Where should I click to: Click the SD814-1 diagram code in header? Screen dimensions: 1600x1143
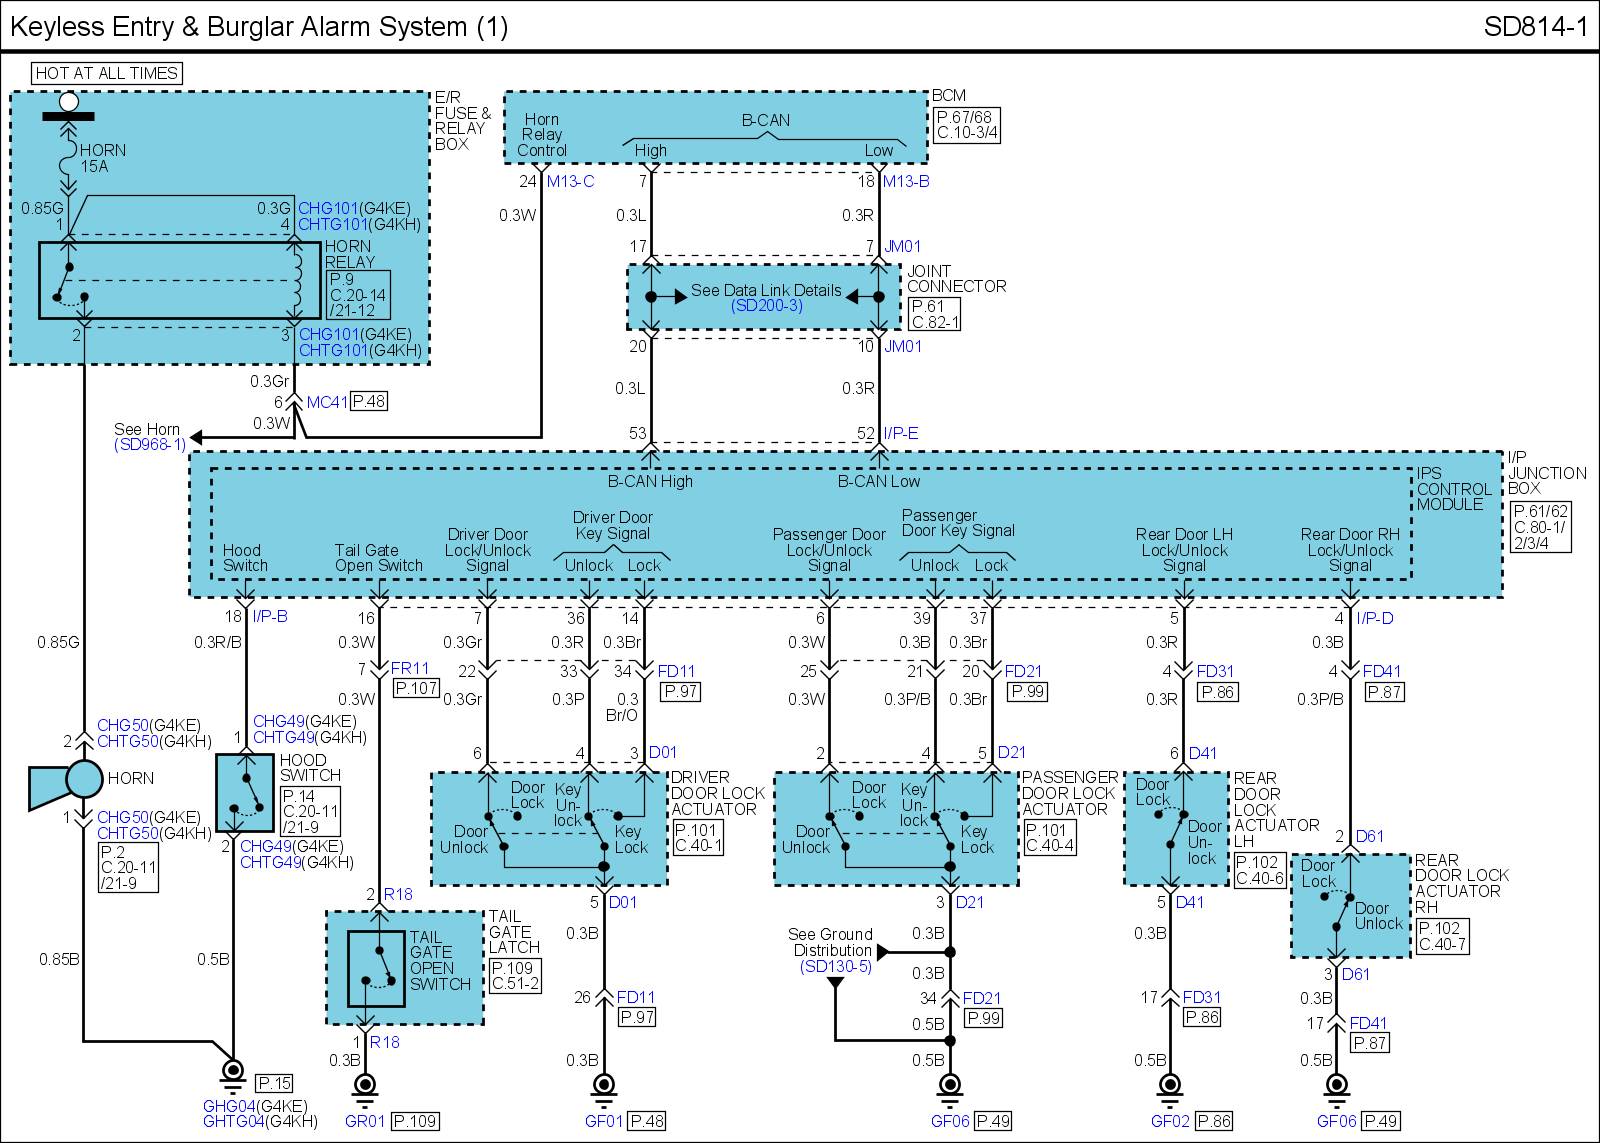1535,26
